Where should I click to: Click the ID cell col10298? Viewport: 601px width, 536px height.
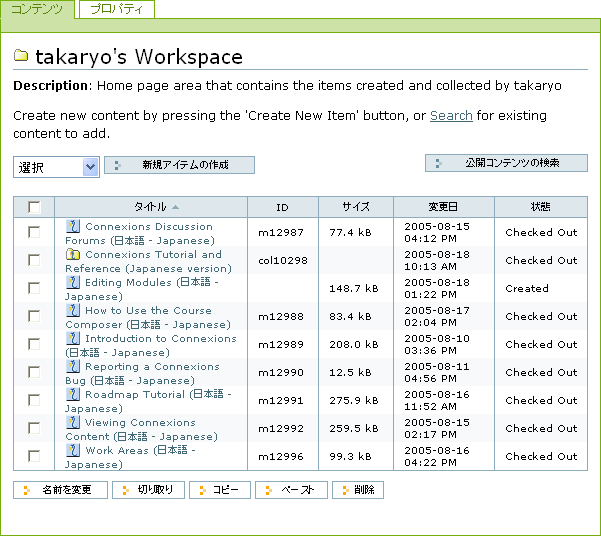click(283, 260)
